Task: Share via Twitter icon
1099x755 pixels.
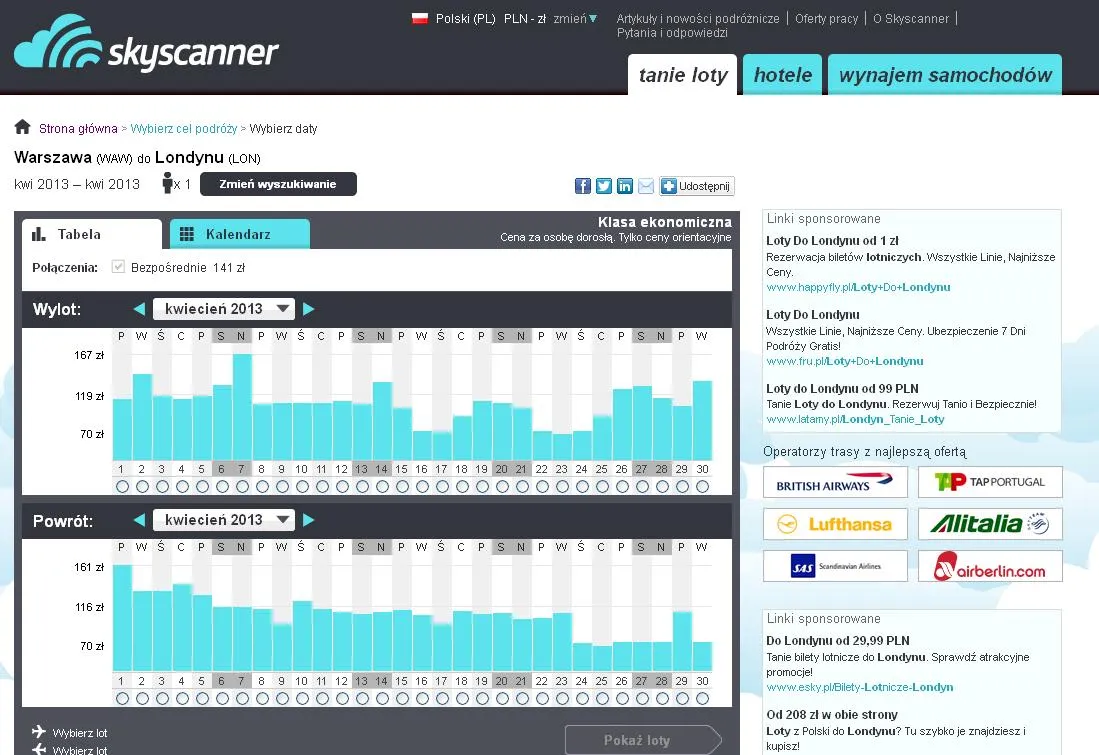Action: point(603,186)
